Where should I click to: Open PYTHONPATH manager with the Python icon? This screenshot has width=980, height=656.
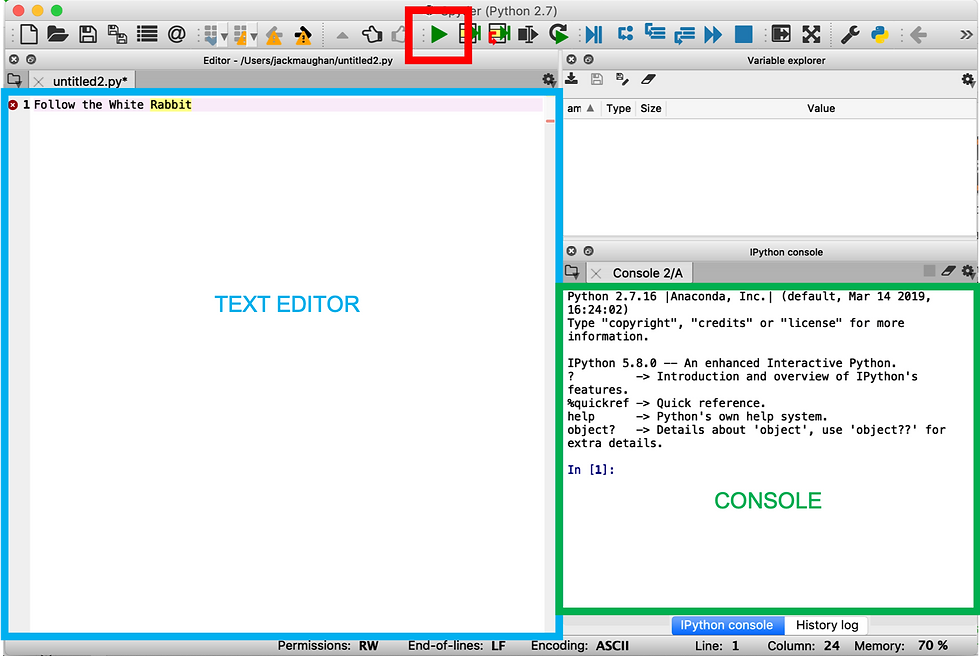pyautogui.click(x=880, y=34)
